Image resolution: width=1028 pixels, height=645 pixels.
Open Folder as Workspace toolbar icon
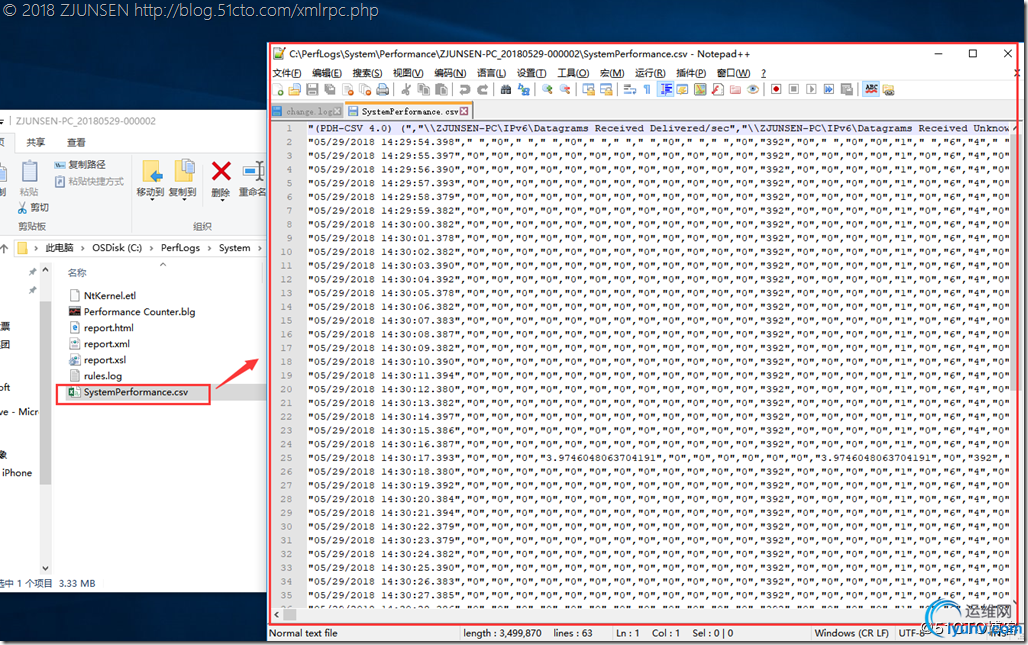click(736, 90)
